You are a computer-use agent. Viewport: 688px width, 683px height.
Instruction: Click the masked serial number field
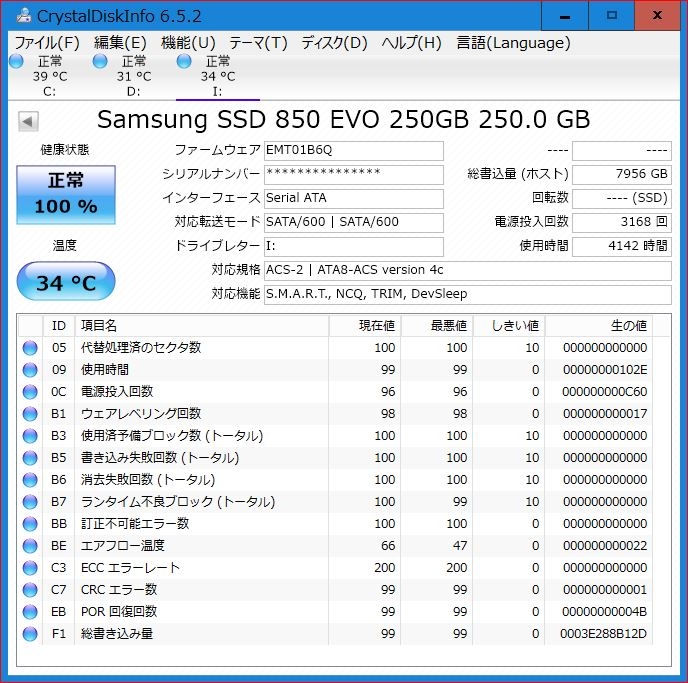pos(354,174)
